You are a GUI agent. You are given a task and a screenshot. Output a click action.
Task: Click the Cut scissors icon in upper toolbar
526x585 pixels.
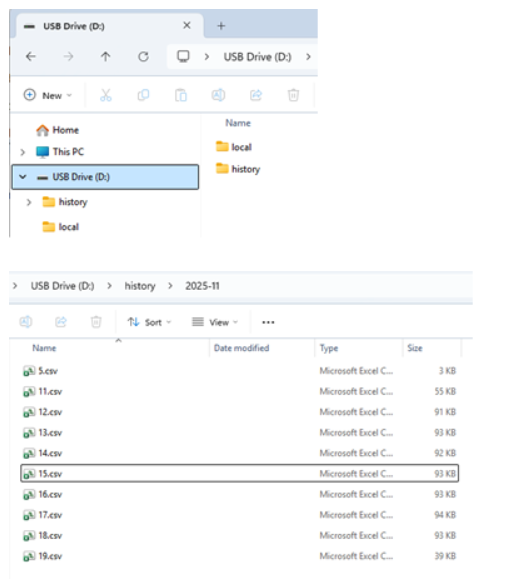[106, 95]
